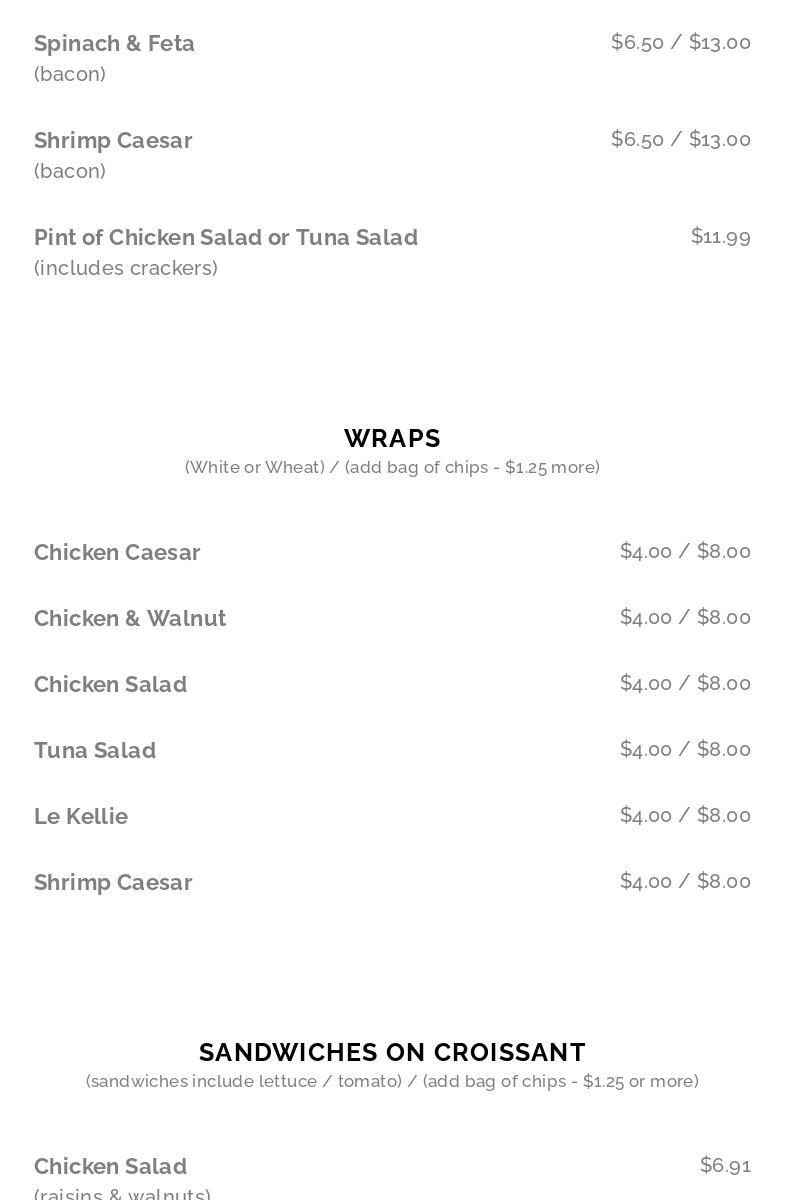Select the Chicken & Walnut wrap

click(130, 618)
